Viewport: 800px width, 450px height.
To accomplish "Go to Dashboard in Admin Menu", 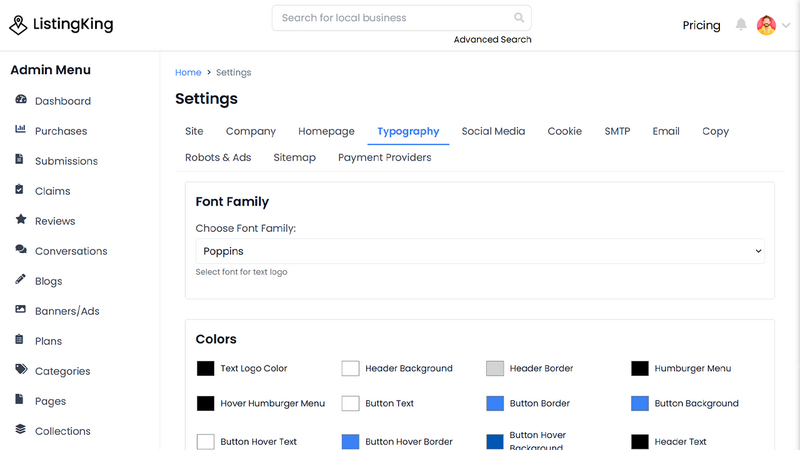I will pos(63,101).
